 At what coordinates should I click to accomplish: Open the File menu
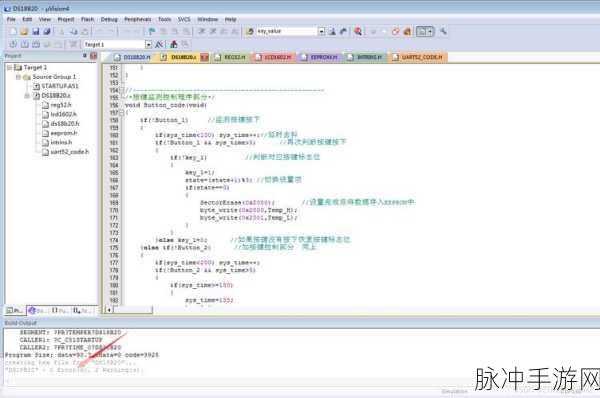tap(11, 19)
